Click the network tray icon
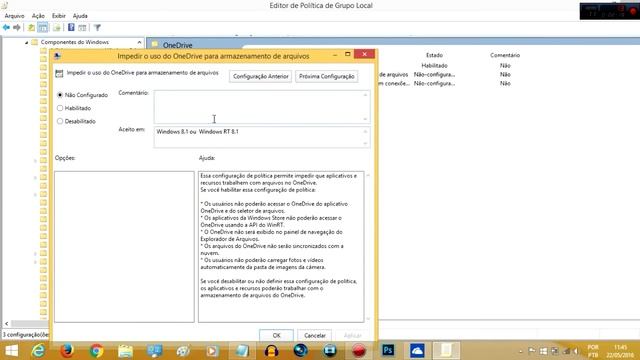This screenshot has height=360, width=640. pyautogui.click(x=566, y=351)
